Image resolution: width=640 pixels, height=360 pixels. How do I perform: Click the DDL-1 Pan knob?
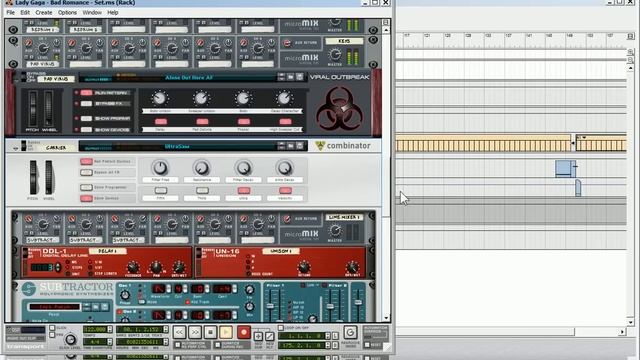point(156,267)
